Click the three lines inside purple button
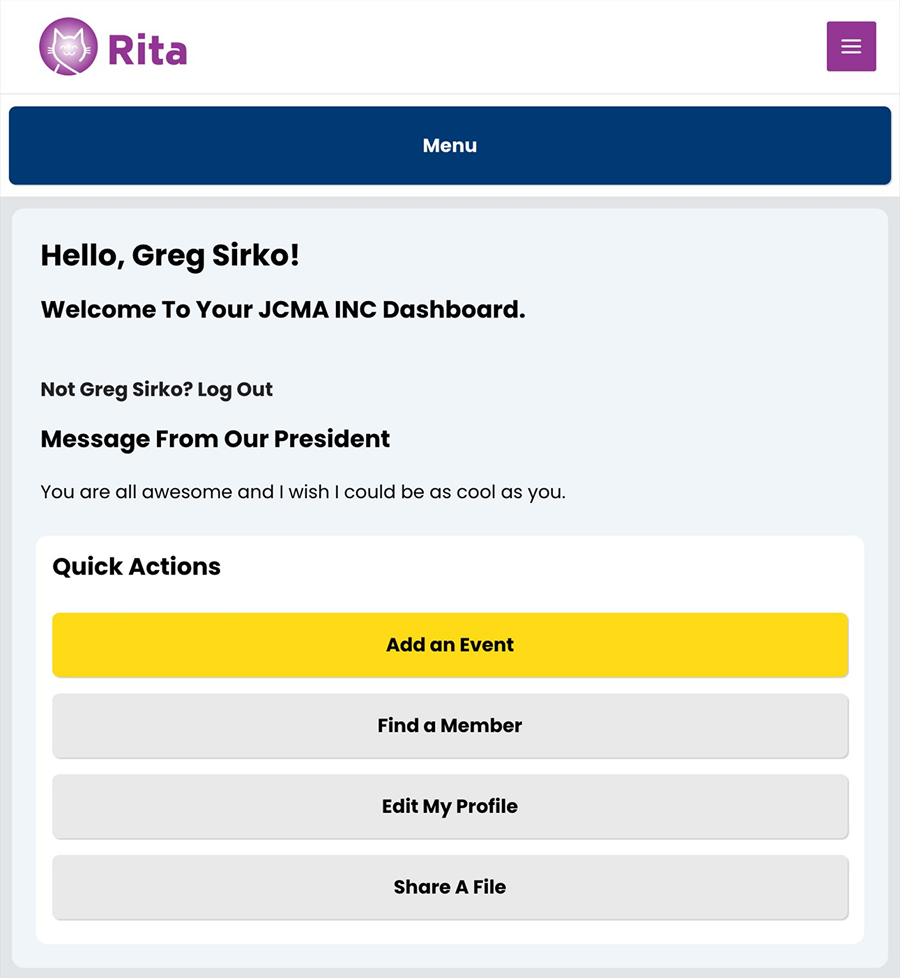Image resolution: width=900 pixels, height=978 pixels. tap(851, 47)
